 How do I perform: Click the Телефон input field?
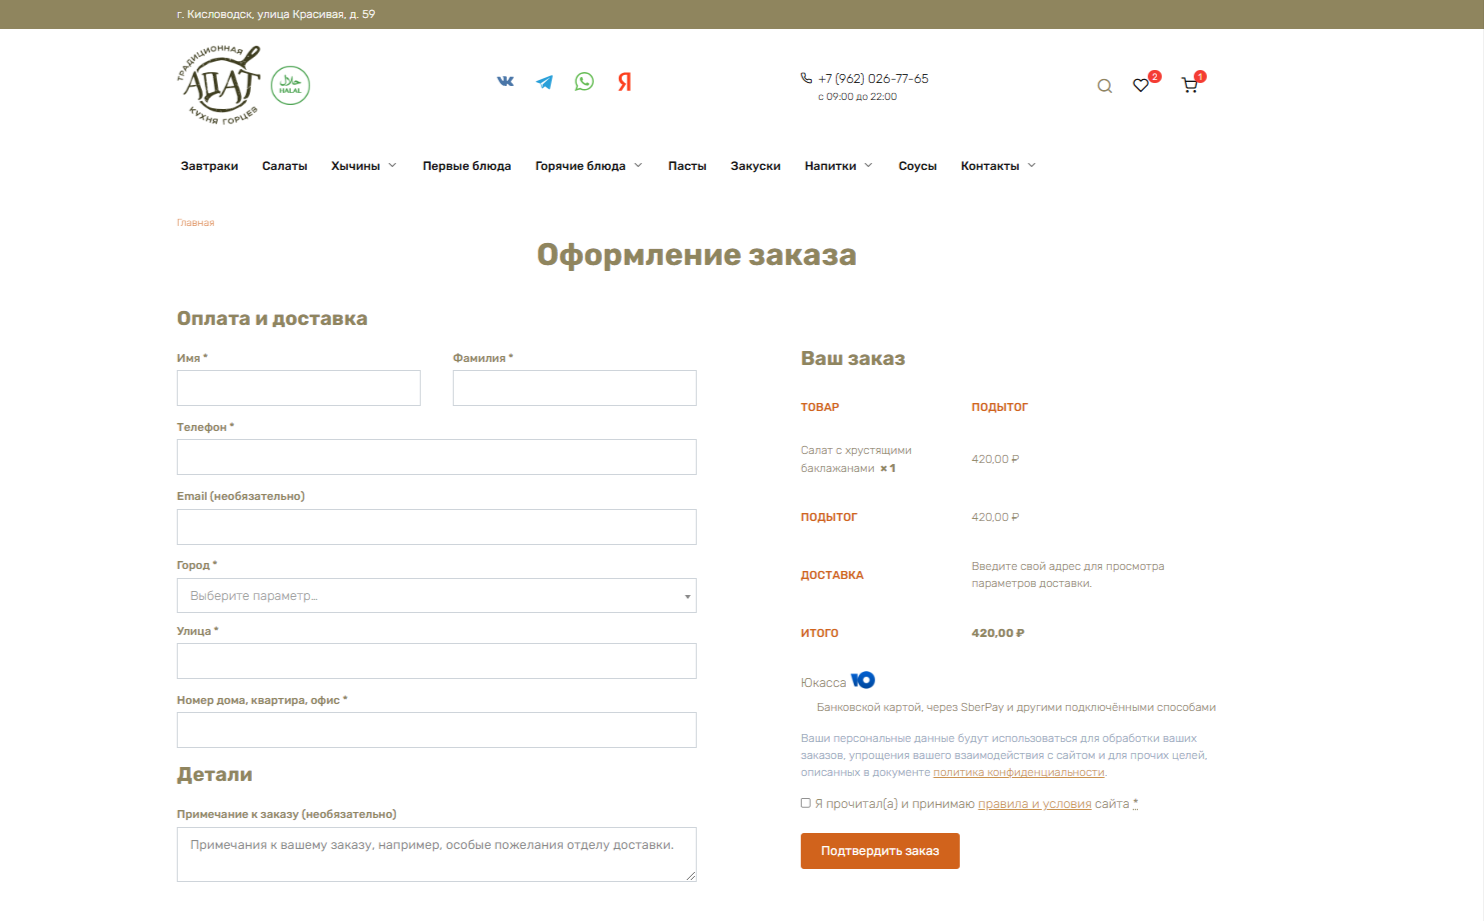pos(436,457)
